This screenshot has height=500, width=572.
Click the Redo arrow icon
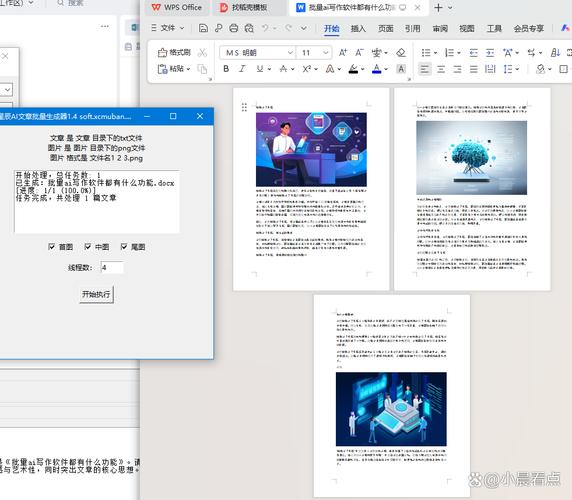coord(289,28)
